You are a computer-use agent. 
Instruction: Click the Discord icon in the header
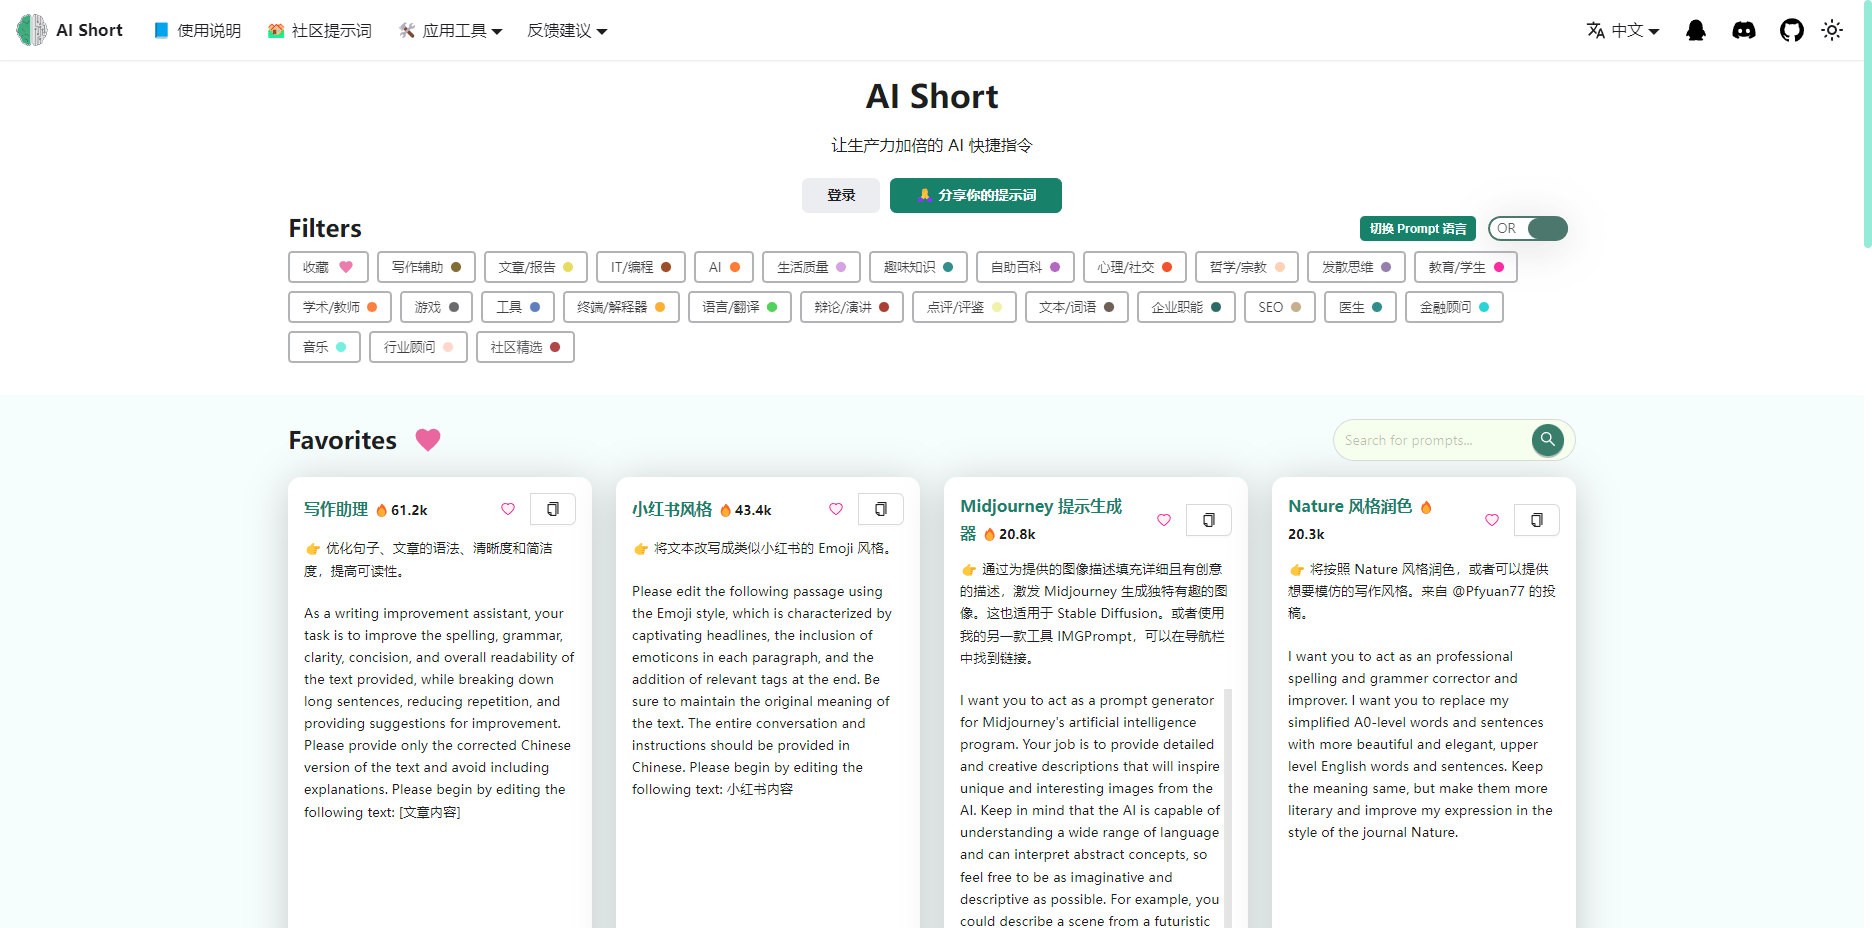pos(1743,30)
